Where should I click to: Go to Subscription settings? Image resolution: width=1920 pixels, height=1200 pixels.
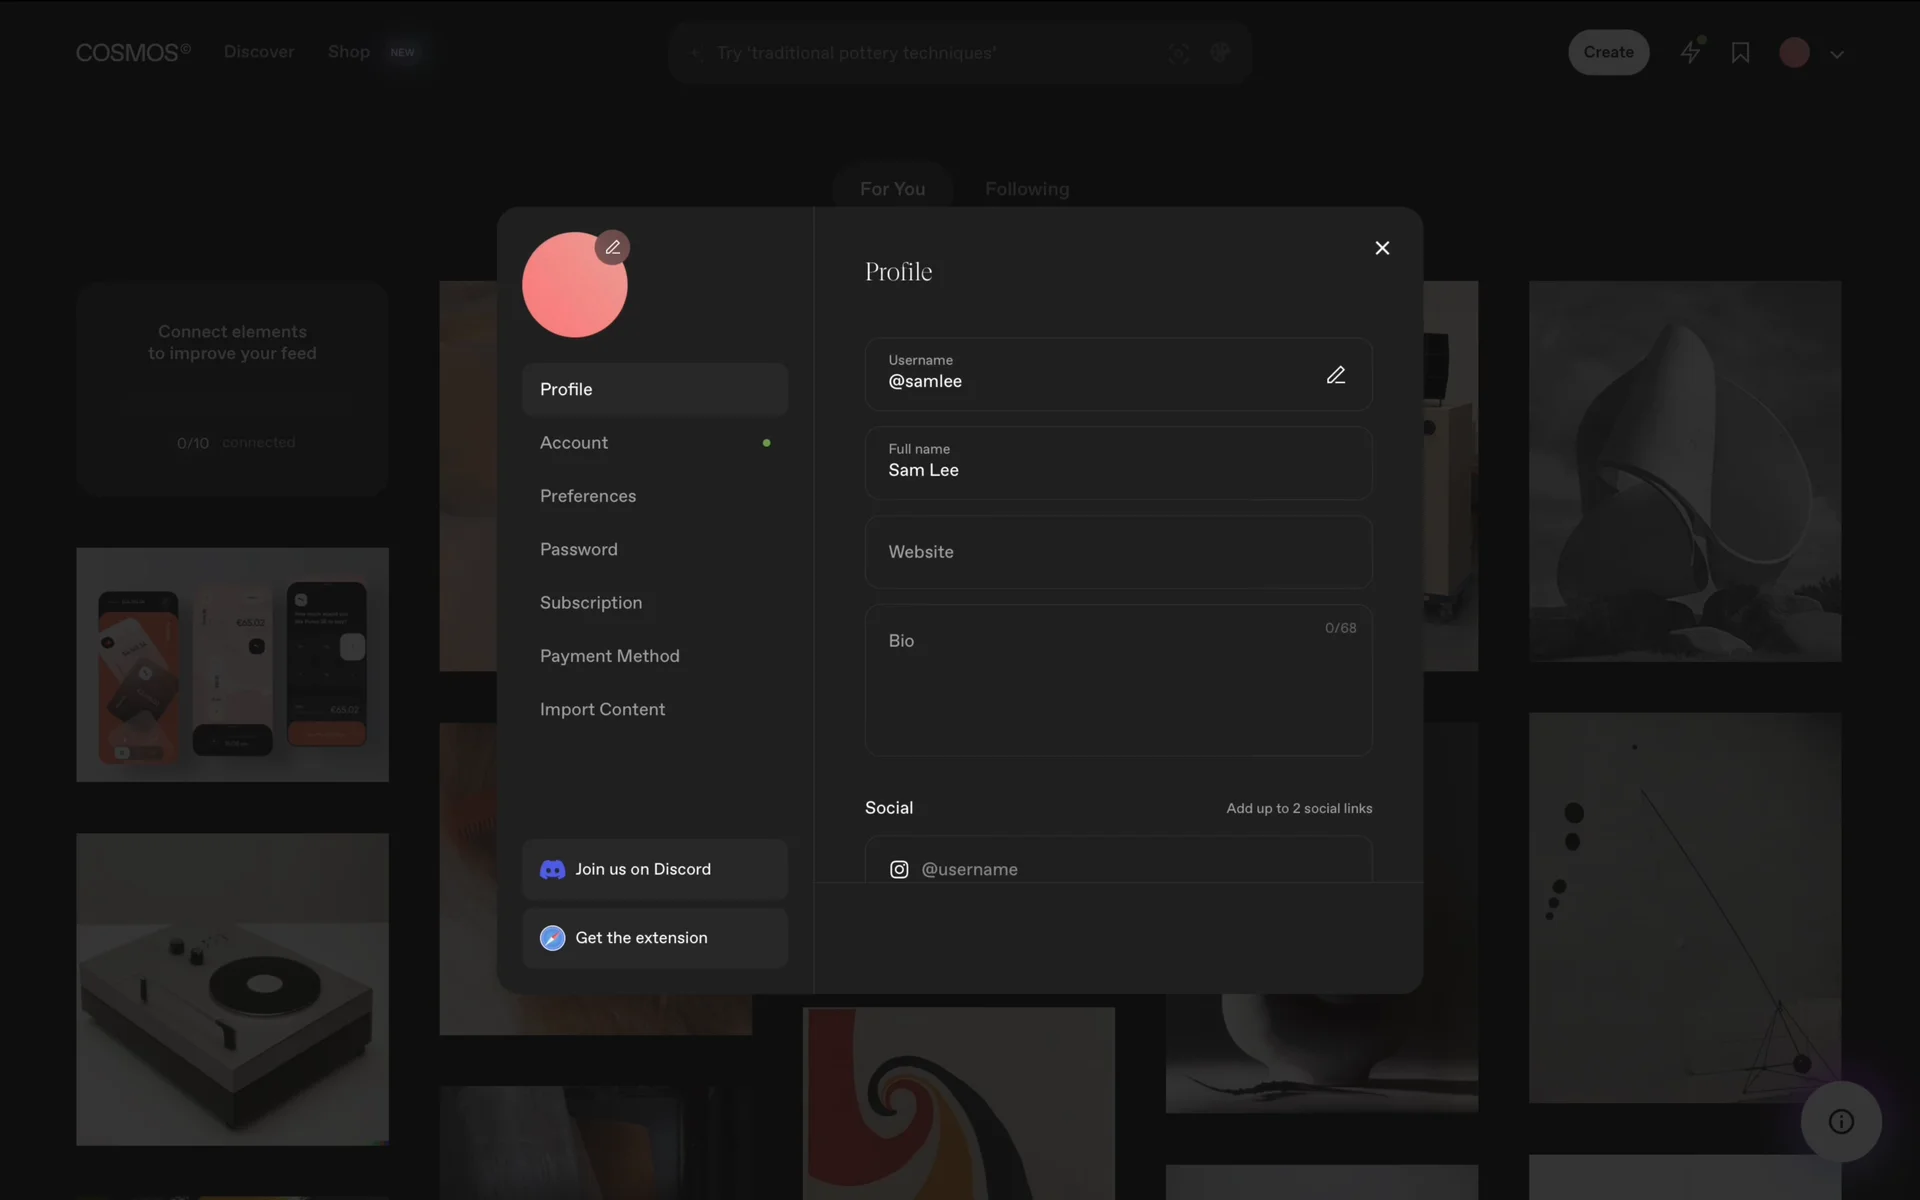[x=591, y=602]
